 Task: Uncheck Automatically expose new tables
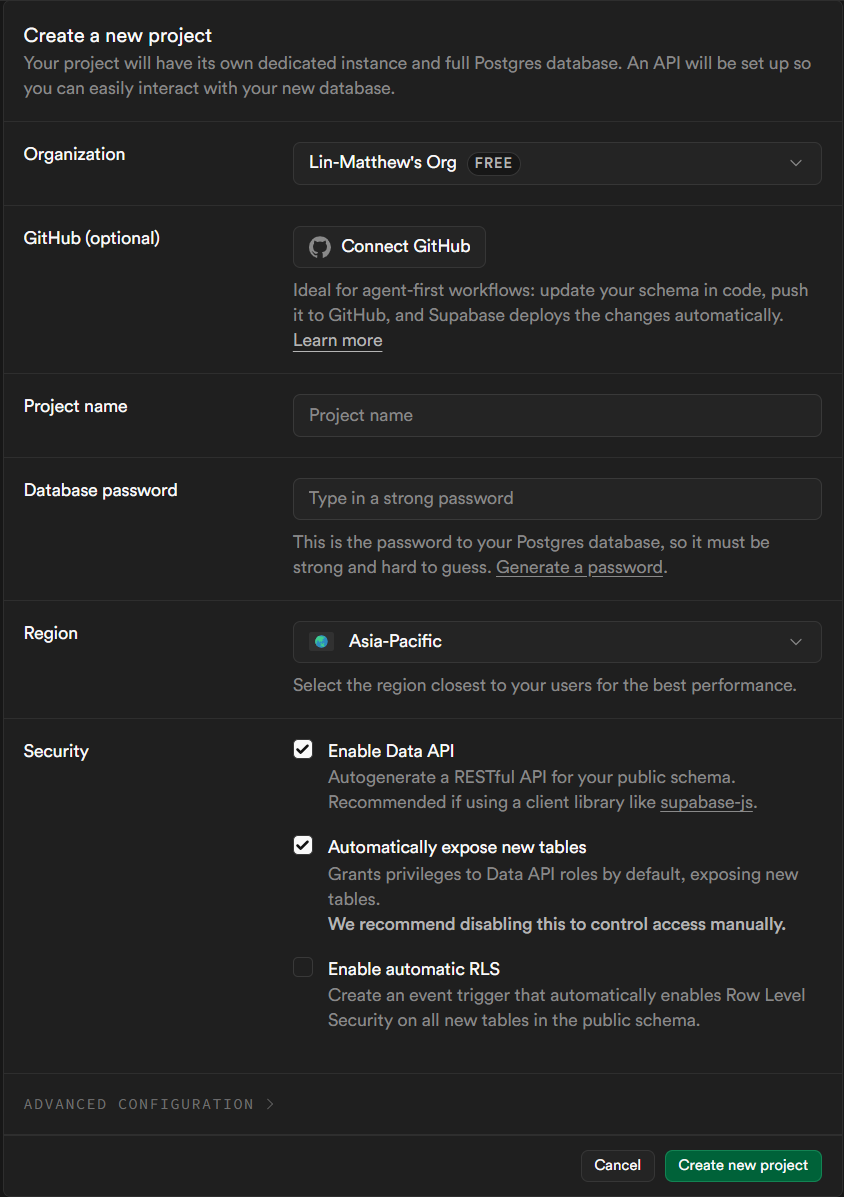pyautogui.click(x=303, y=845)
